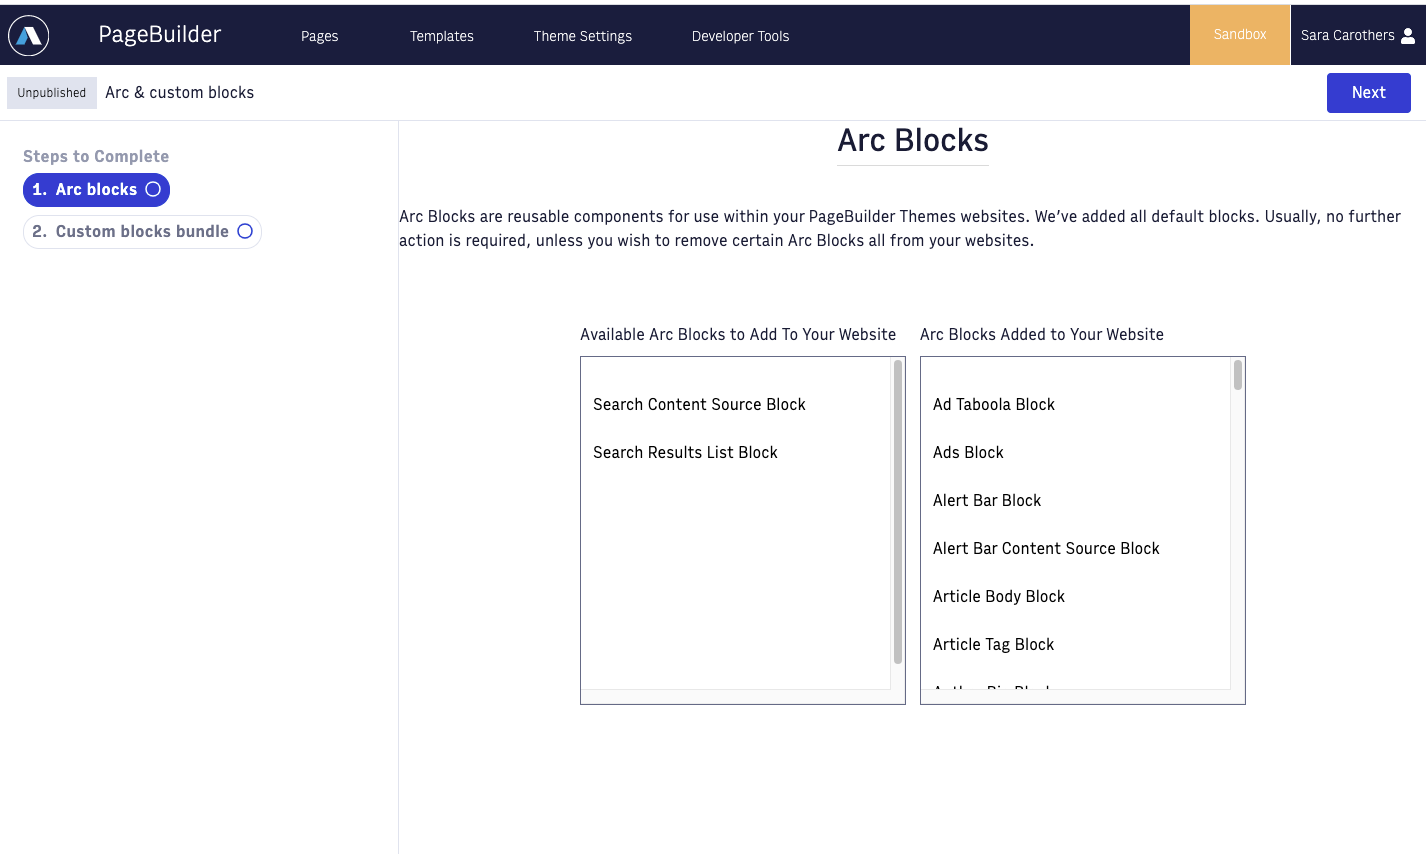Click the Steps to Complete heading
This screenshot has height=854, width=1426.
[x=96, y=157]
